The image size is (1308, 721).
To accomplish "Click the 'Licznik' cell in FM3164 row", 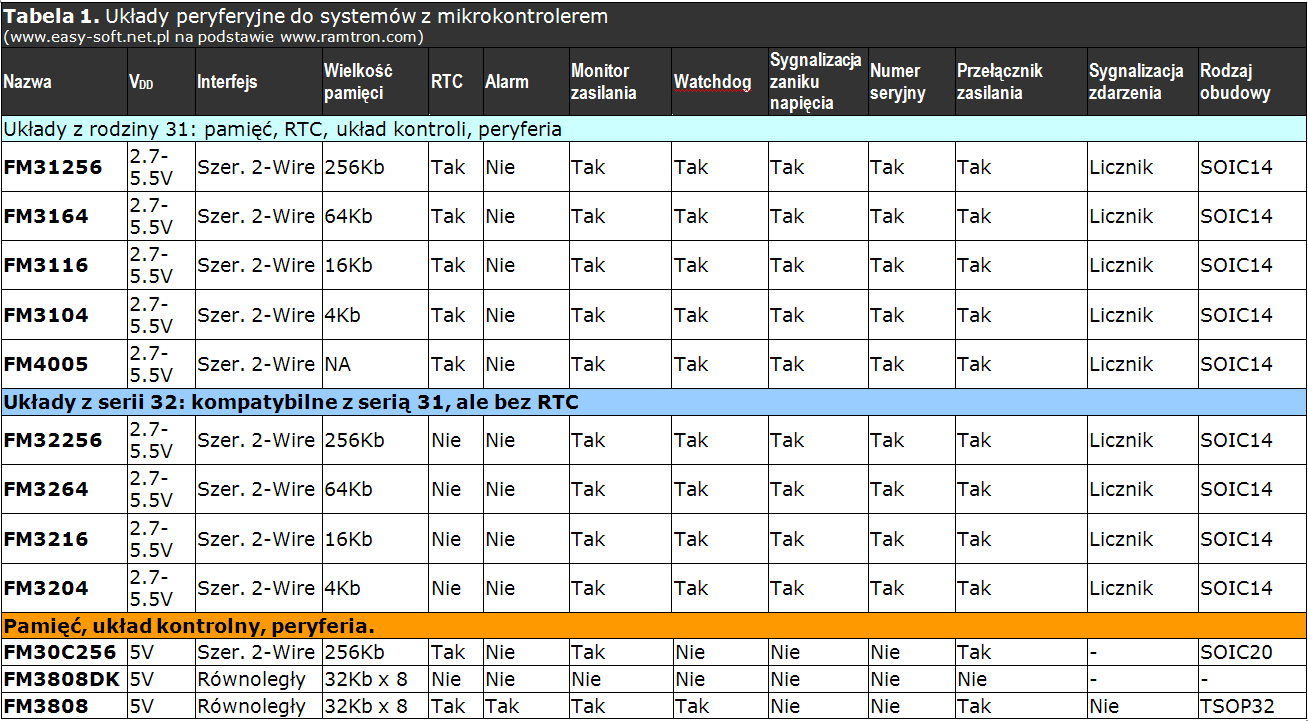I will point(1143,216).
